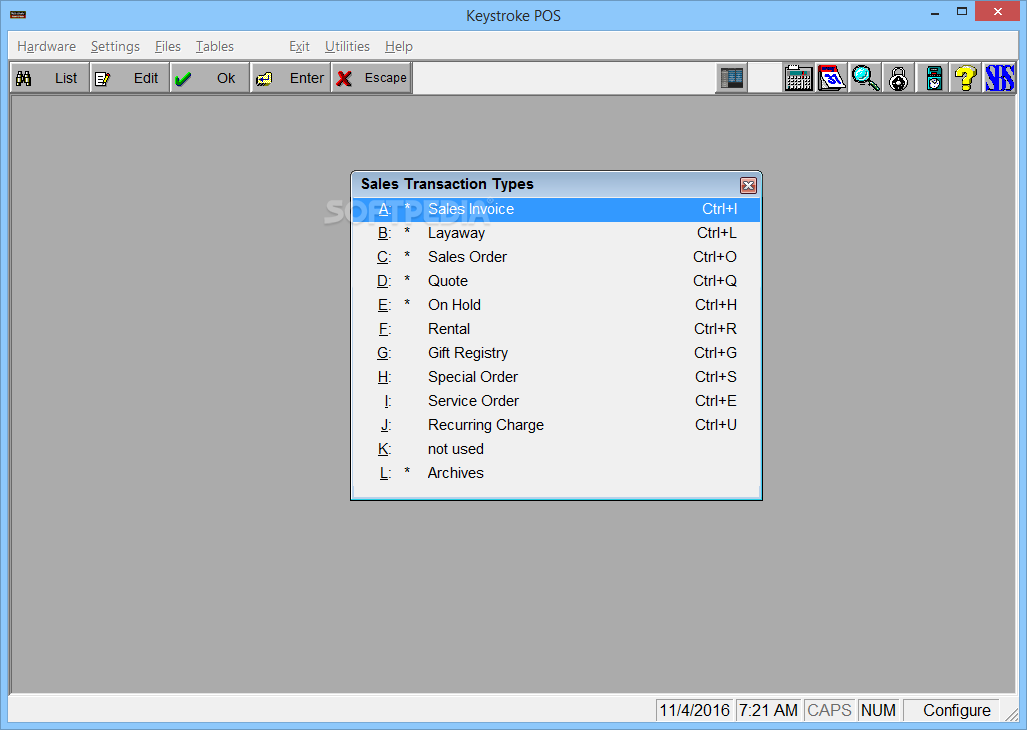1027x730 pixels.
Task: Click the binoculars List toolbar button
Action: [x=50, y=78]
